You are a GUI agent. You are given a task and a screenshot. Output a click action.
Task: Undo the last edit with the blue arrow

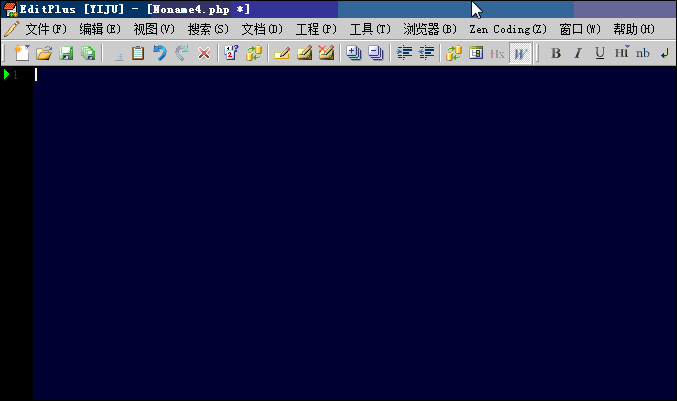coord(160,53)
